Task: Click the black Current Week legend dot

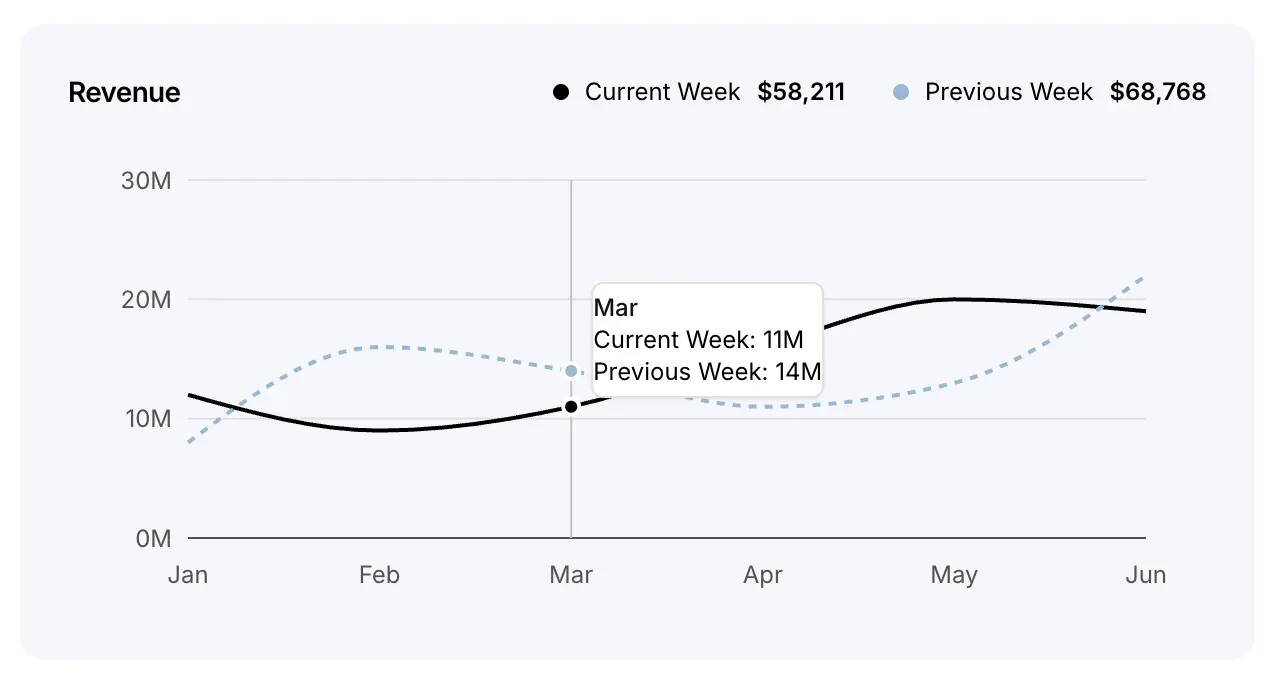Action: pos(561,92)
